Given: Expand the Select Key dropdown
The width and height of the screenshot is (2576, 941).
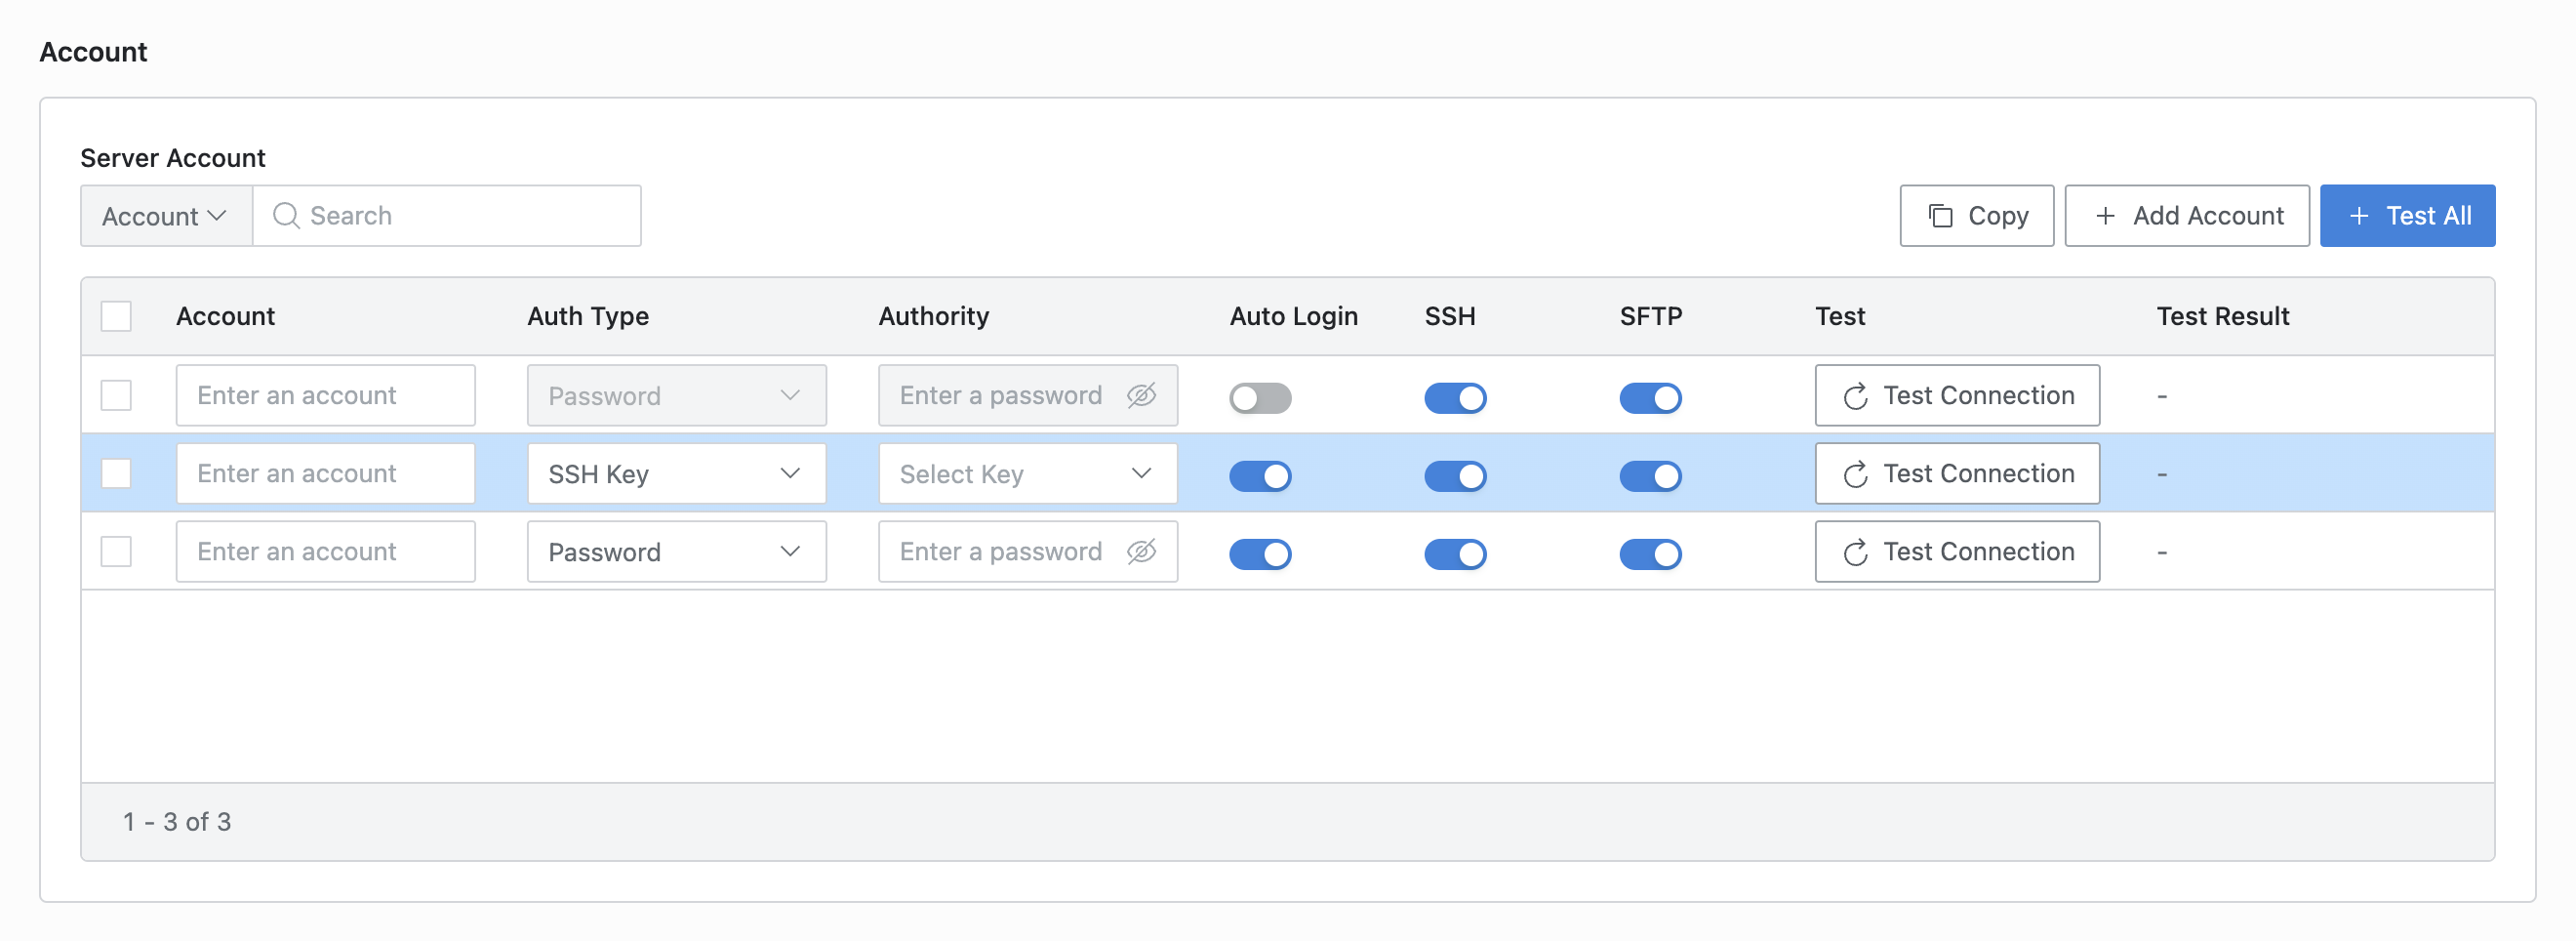Looking at the screenshot, I should [x=1028, y=474].
